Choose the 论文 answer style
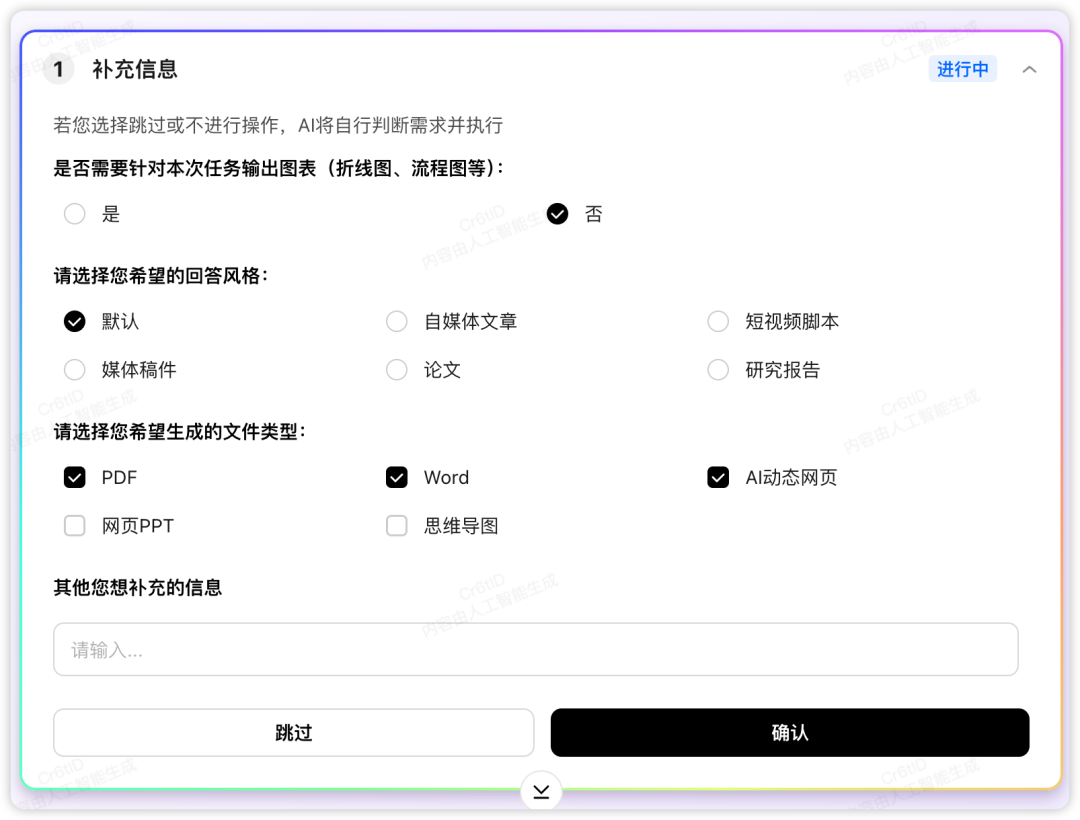The width and height of the screenshot is (1080, 820). [x=397, y=370]
